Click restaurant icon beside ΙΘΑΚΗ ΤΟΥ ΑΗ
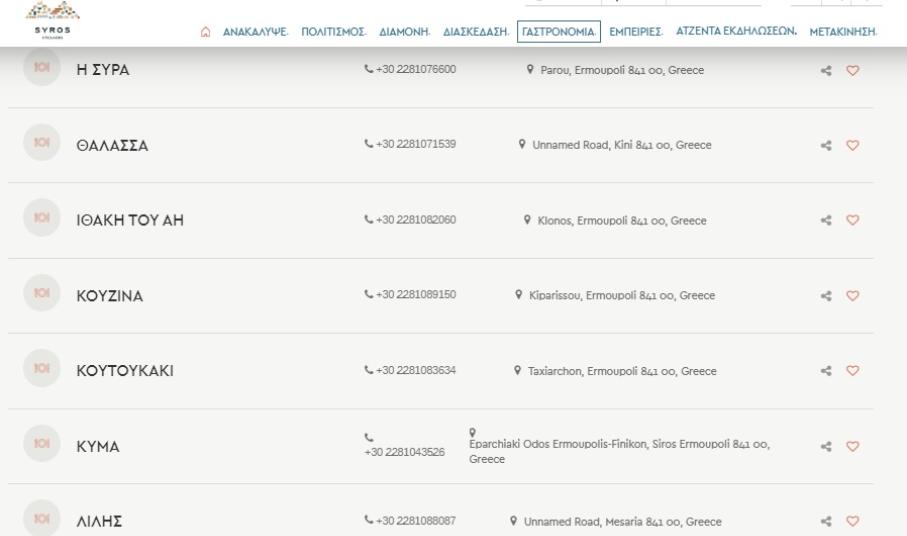This screenshot has width=907, height=536. (x=43, y=220)
